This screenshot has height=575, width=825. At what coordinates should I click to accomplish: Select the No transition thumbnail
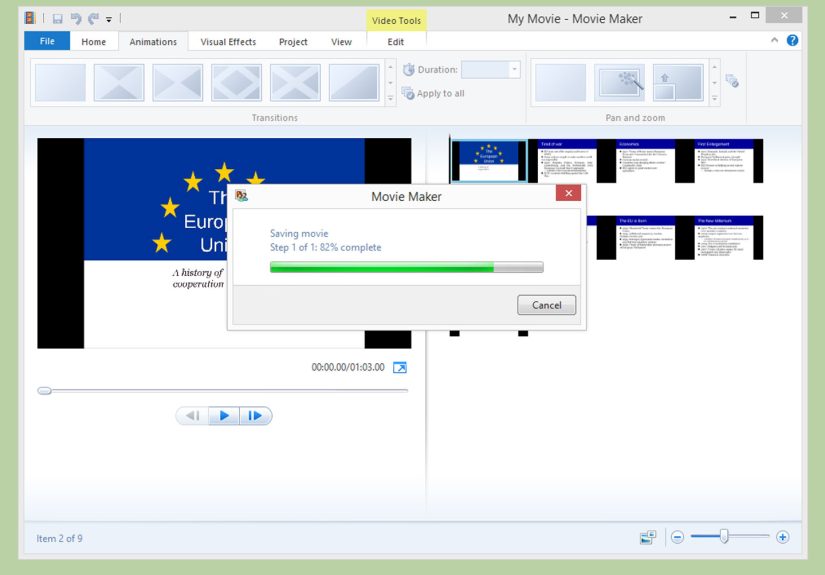pos(60,83)
